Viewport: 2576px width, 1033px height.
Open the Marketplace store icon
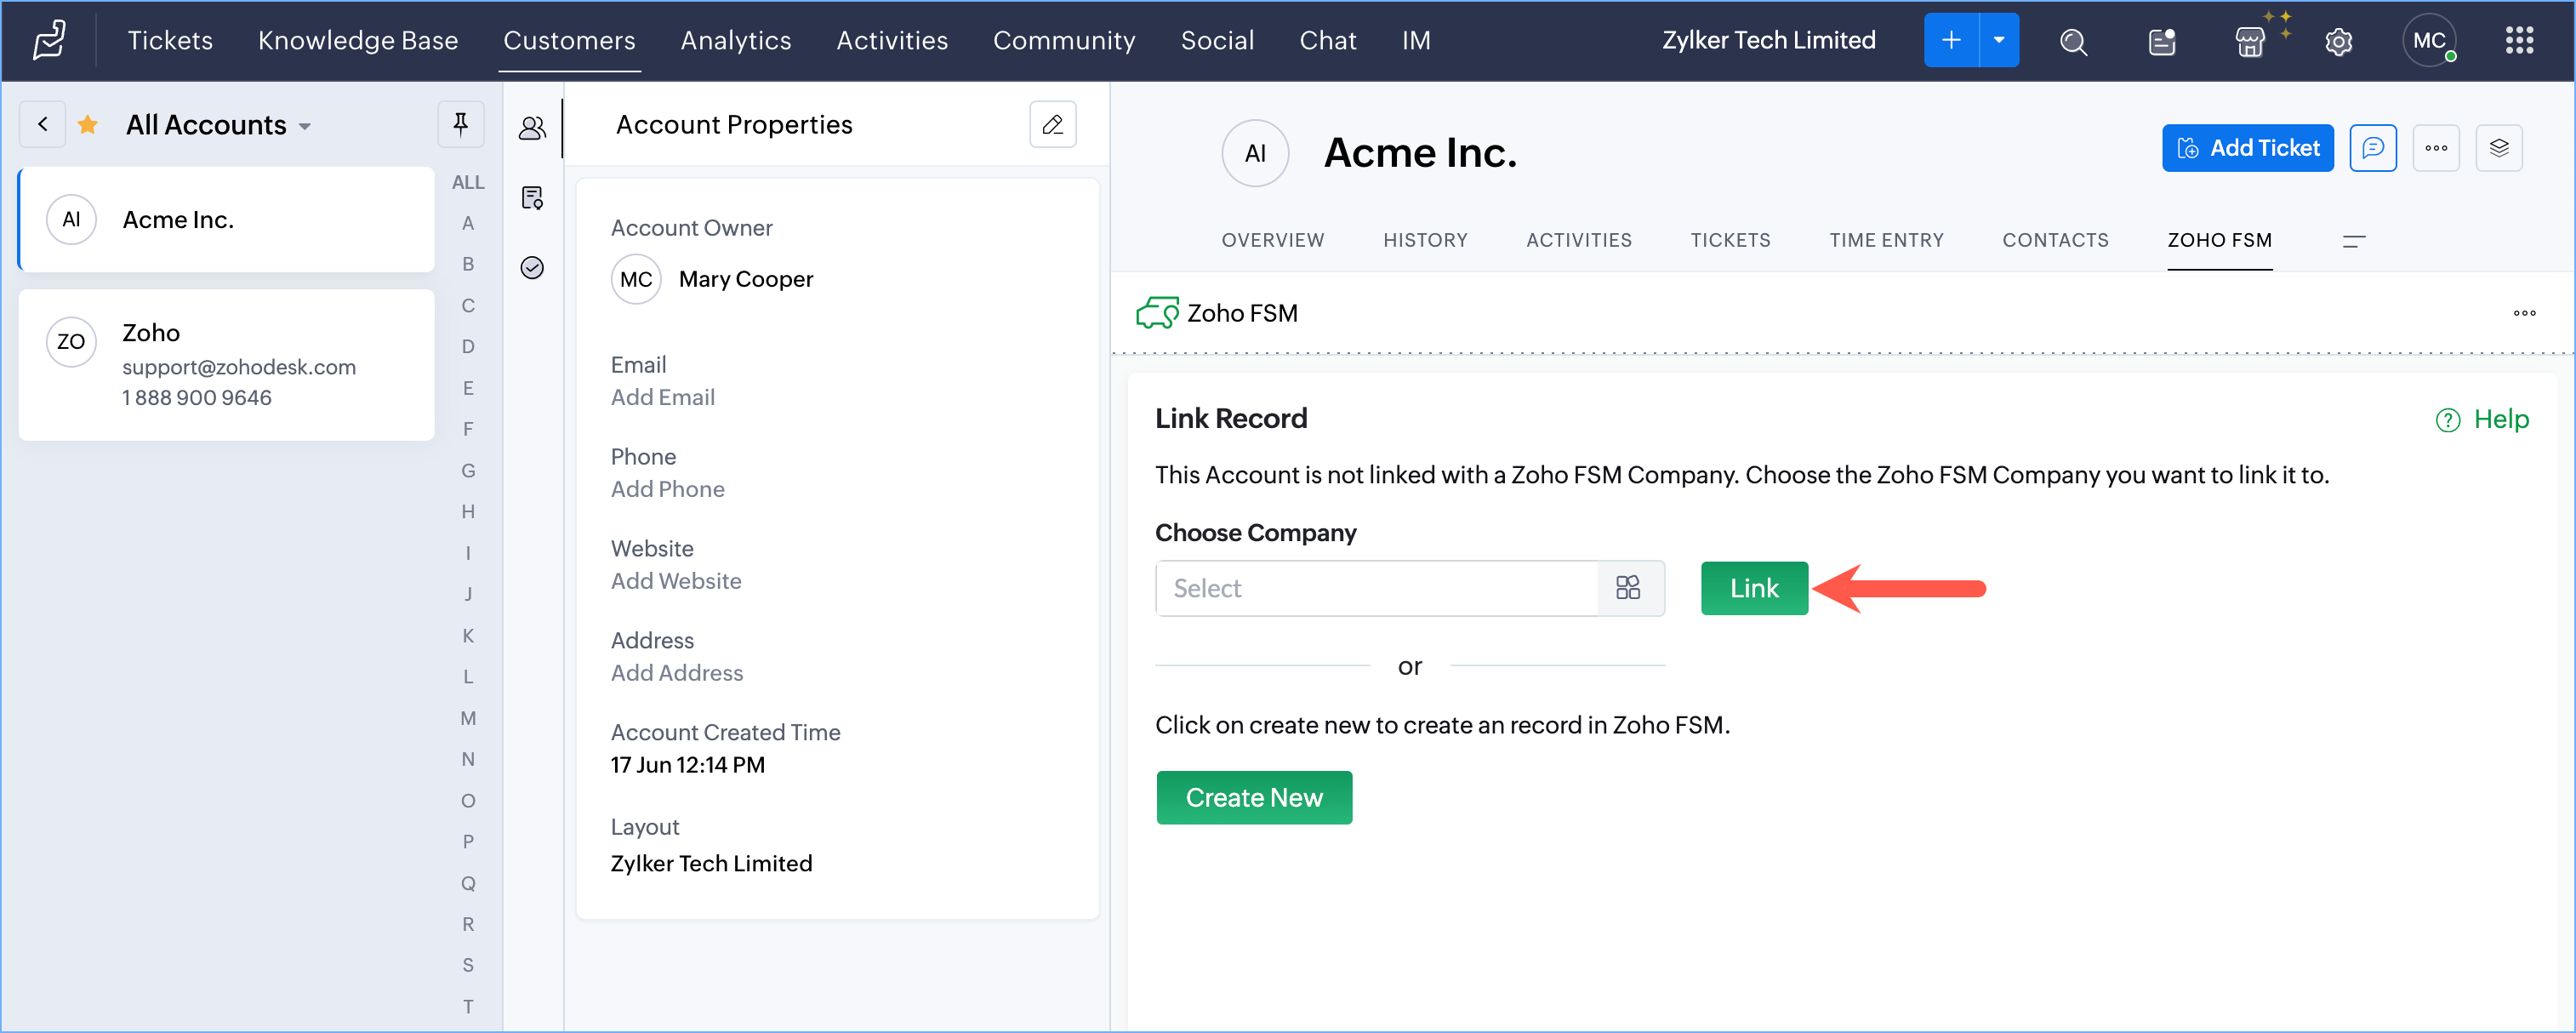pos(2250,41)
